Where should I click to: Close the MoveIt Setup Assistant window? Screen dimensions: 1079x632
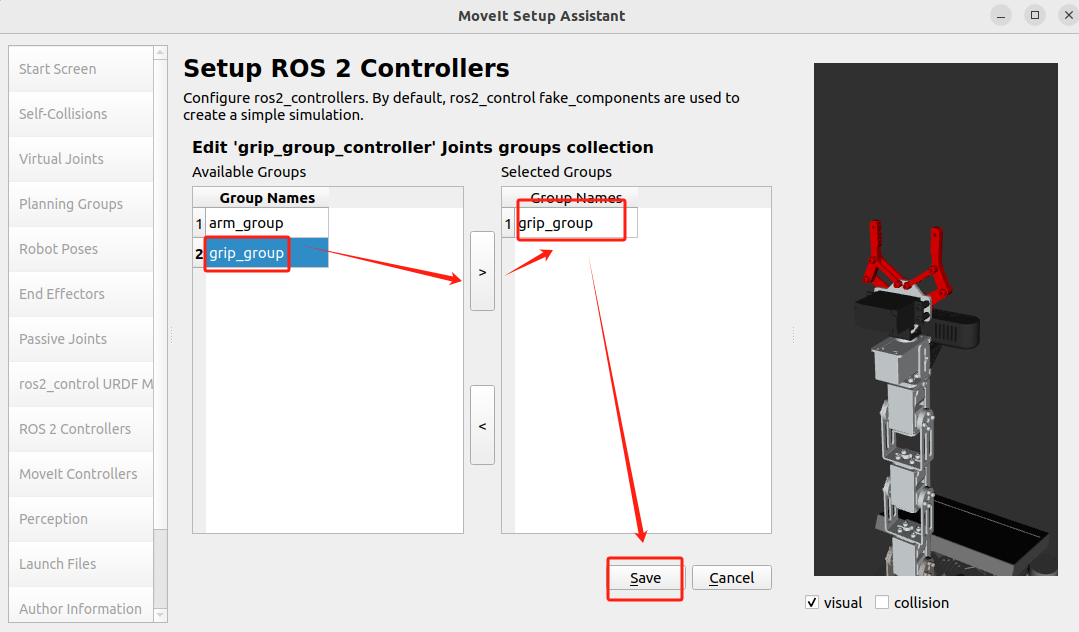click(x=1068, y=15)
